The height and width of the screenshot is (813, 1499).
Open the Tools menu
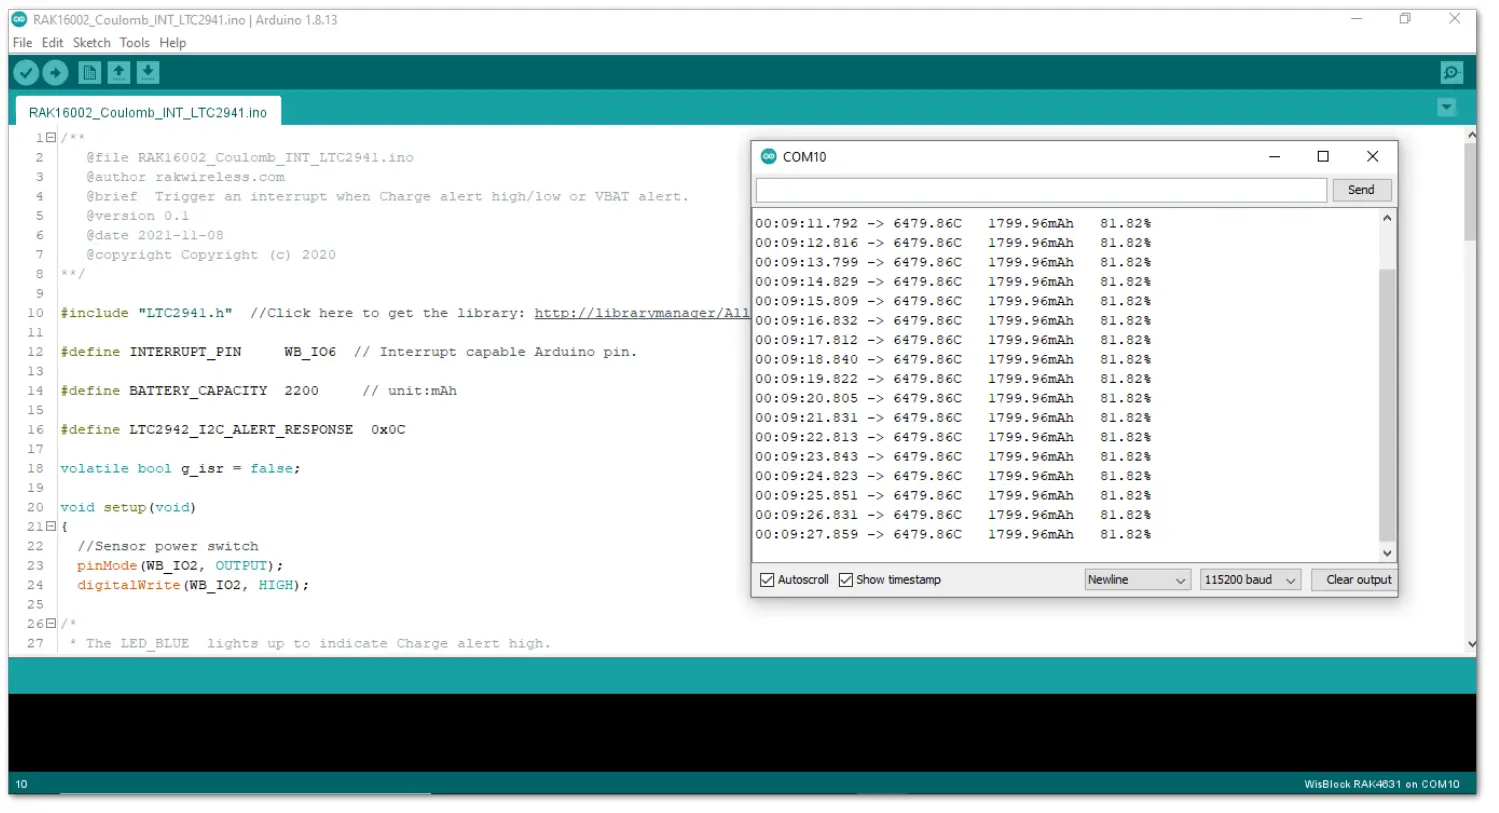coord(134,43)
